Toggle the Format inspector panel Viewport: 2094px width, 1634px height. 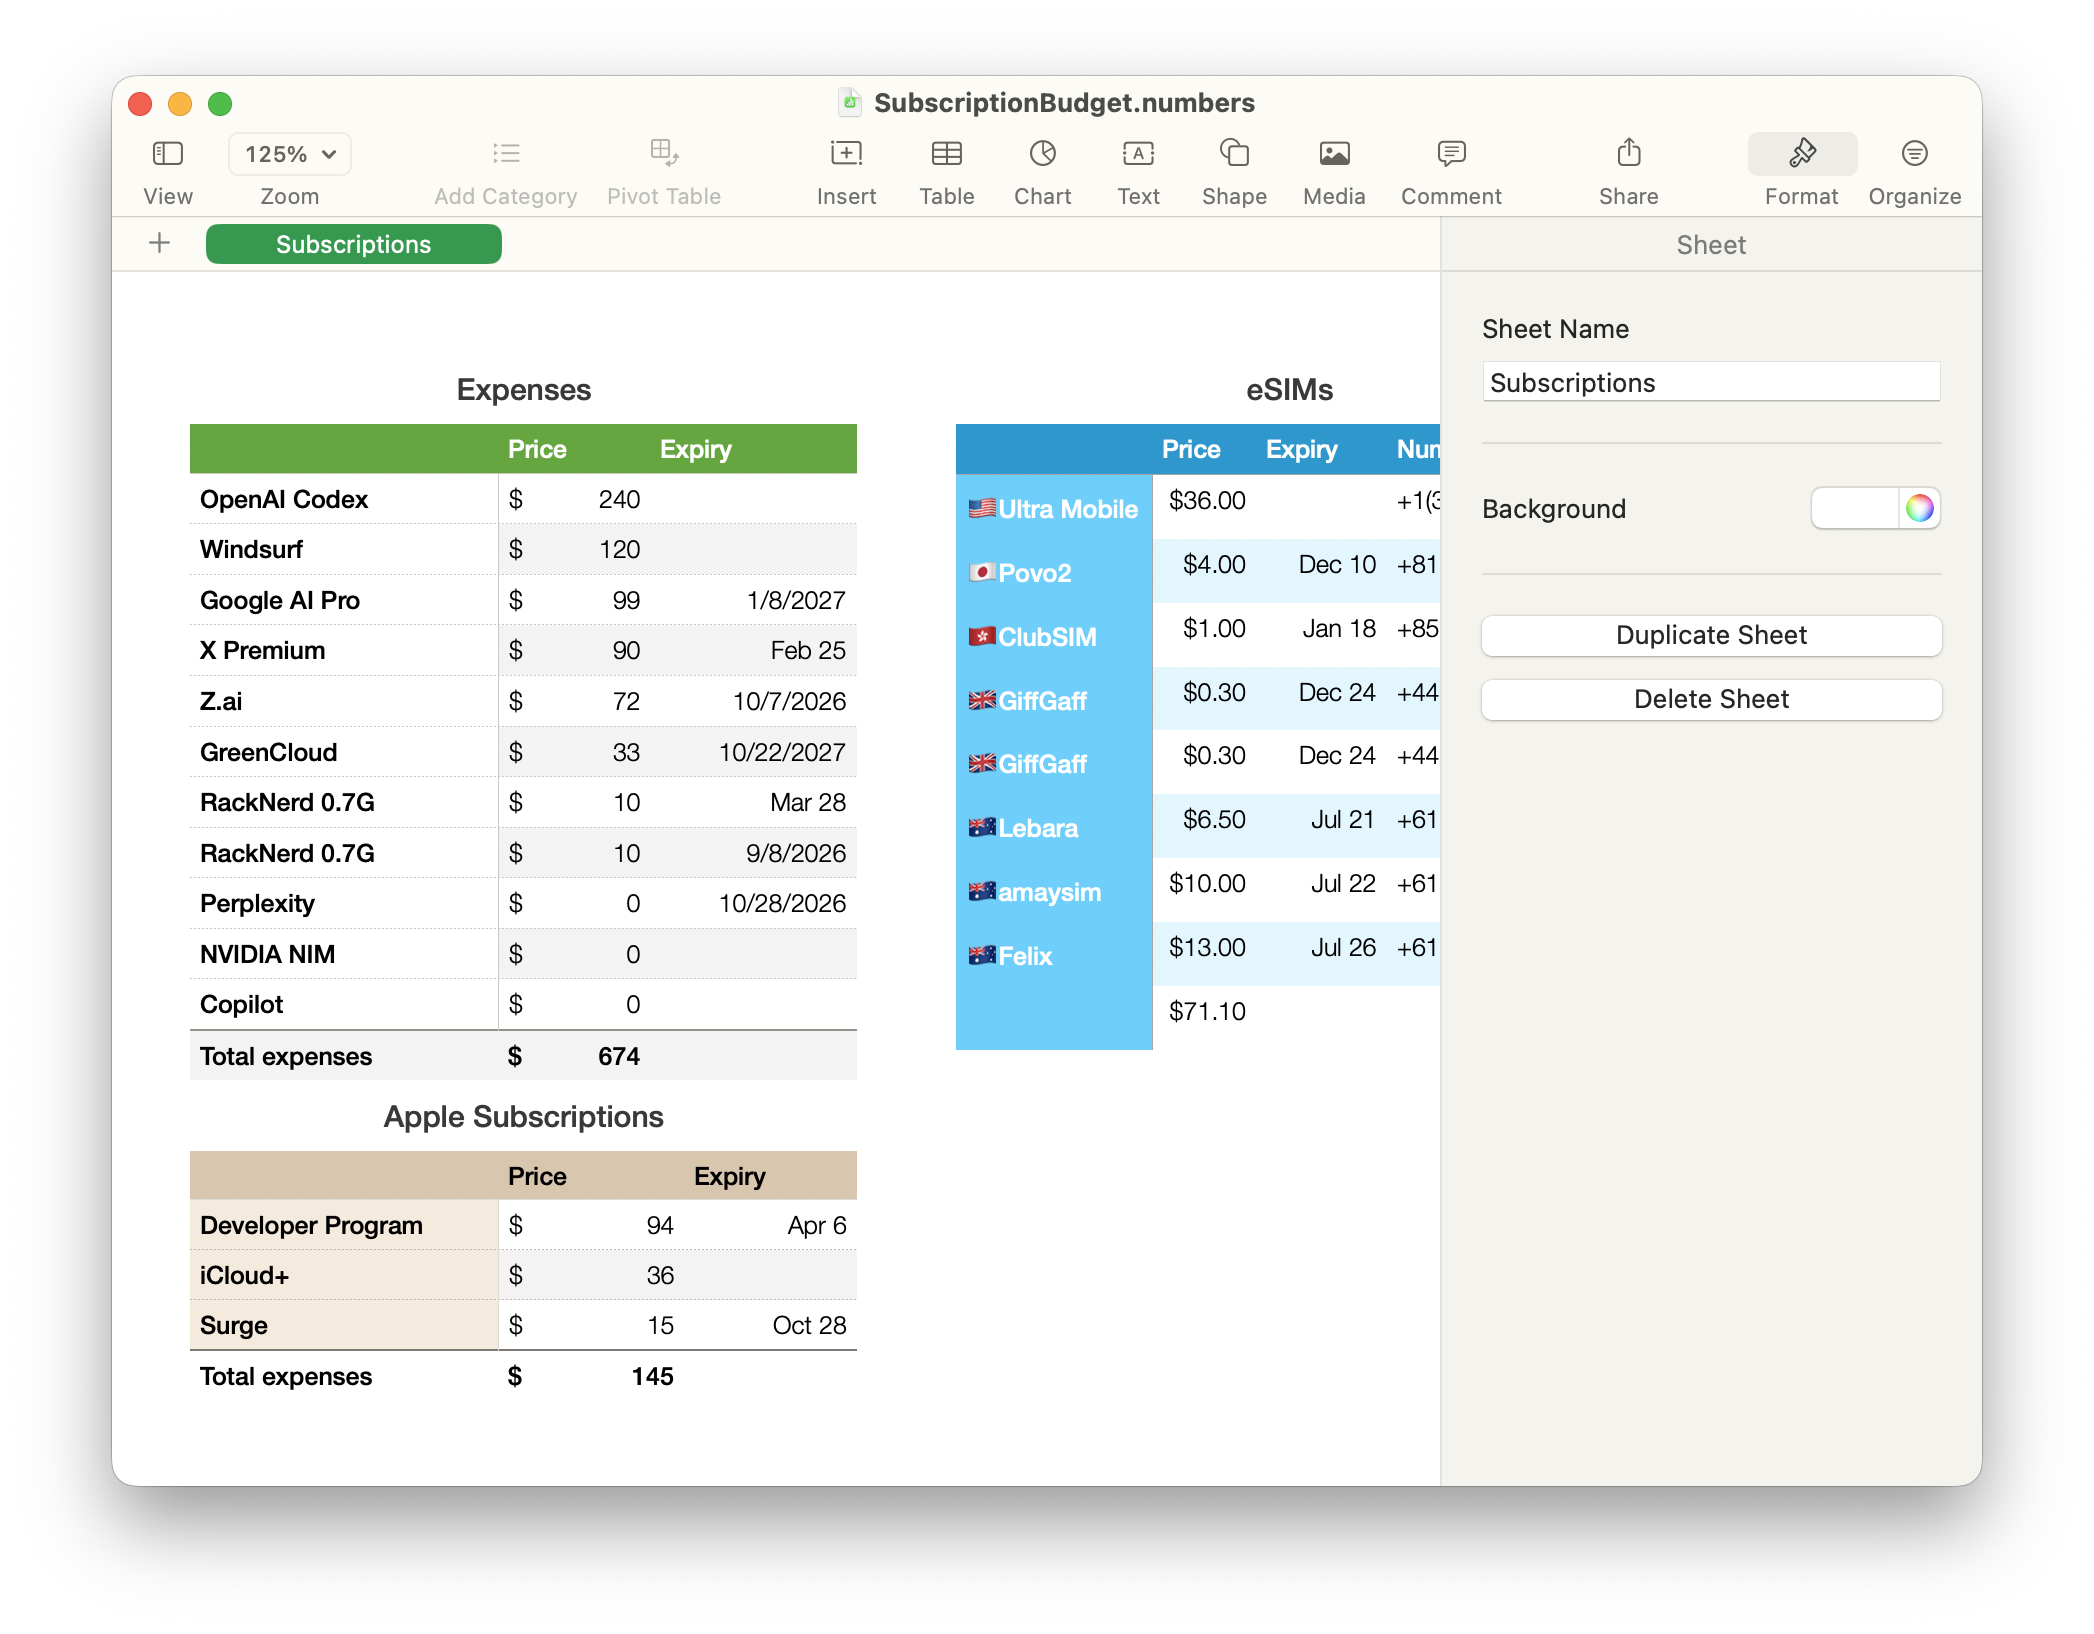click(x=1802, y=154)
